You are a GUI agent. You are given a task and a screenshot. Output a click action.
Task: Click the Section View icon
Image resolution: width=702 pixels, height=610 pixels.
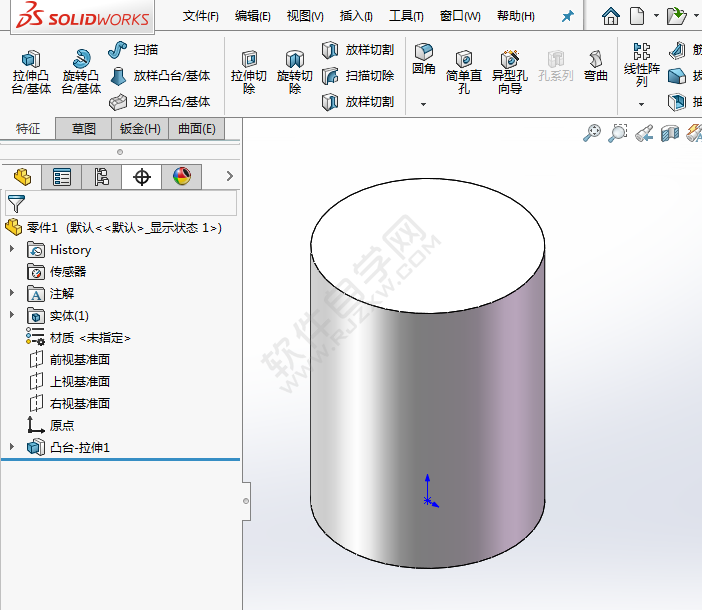[x=670, y=133]
